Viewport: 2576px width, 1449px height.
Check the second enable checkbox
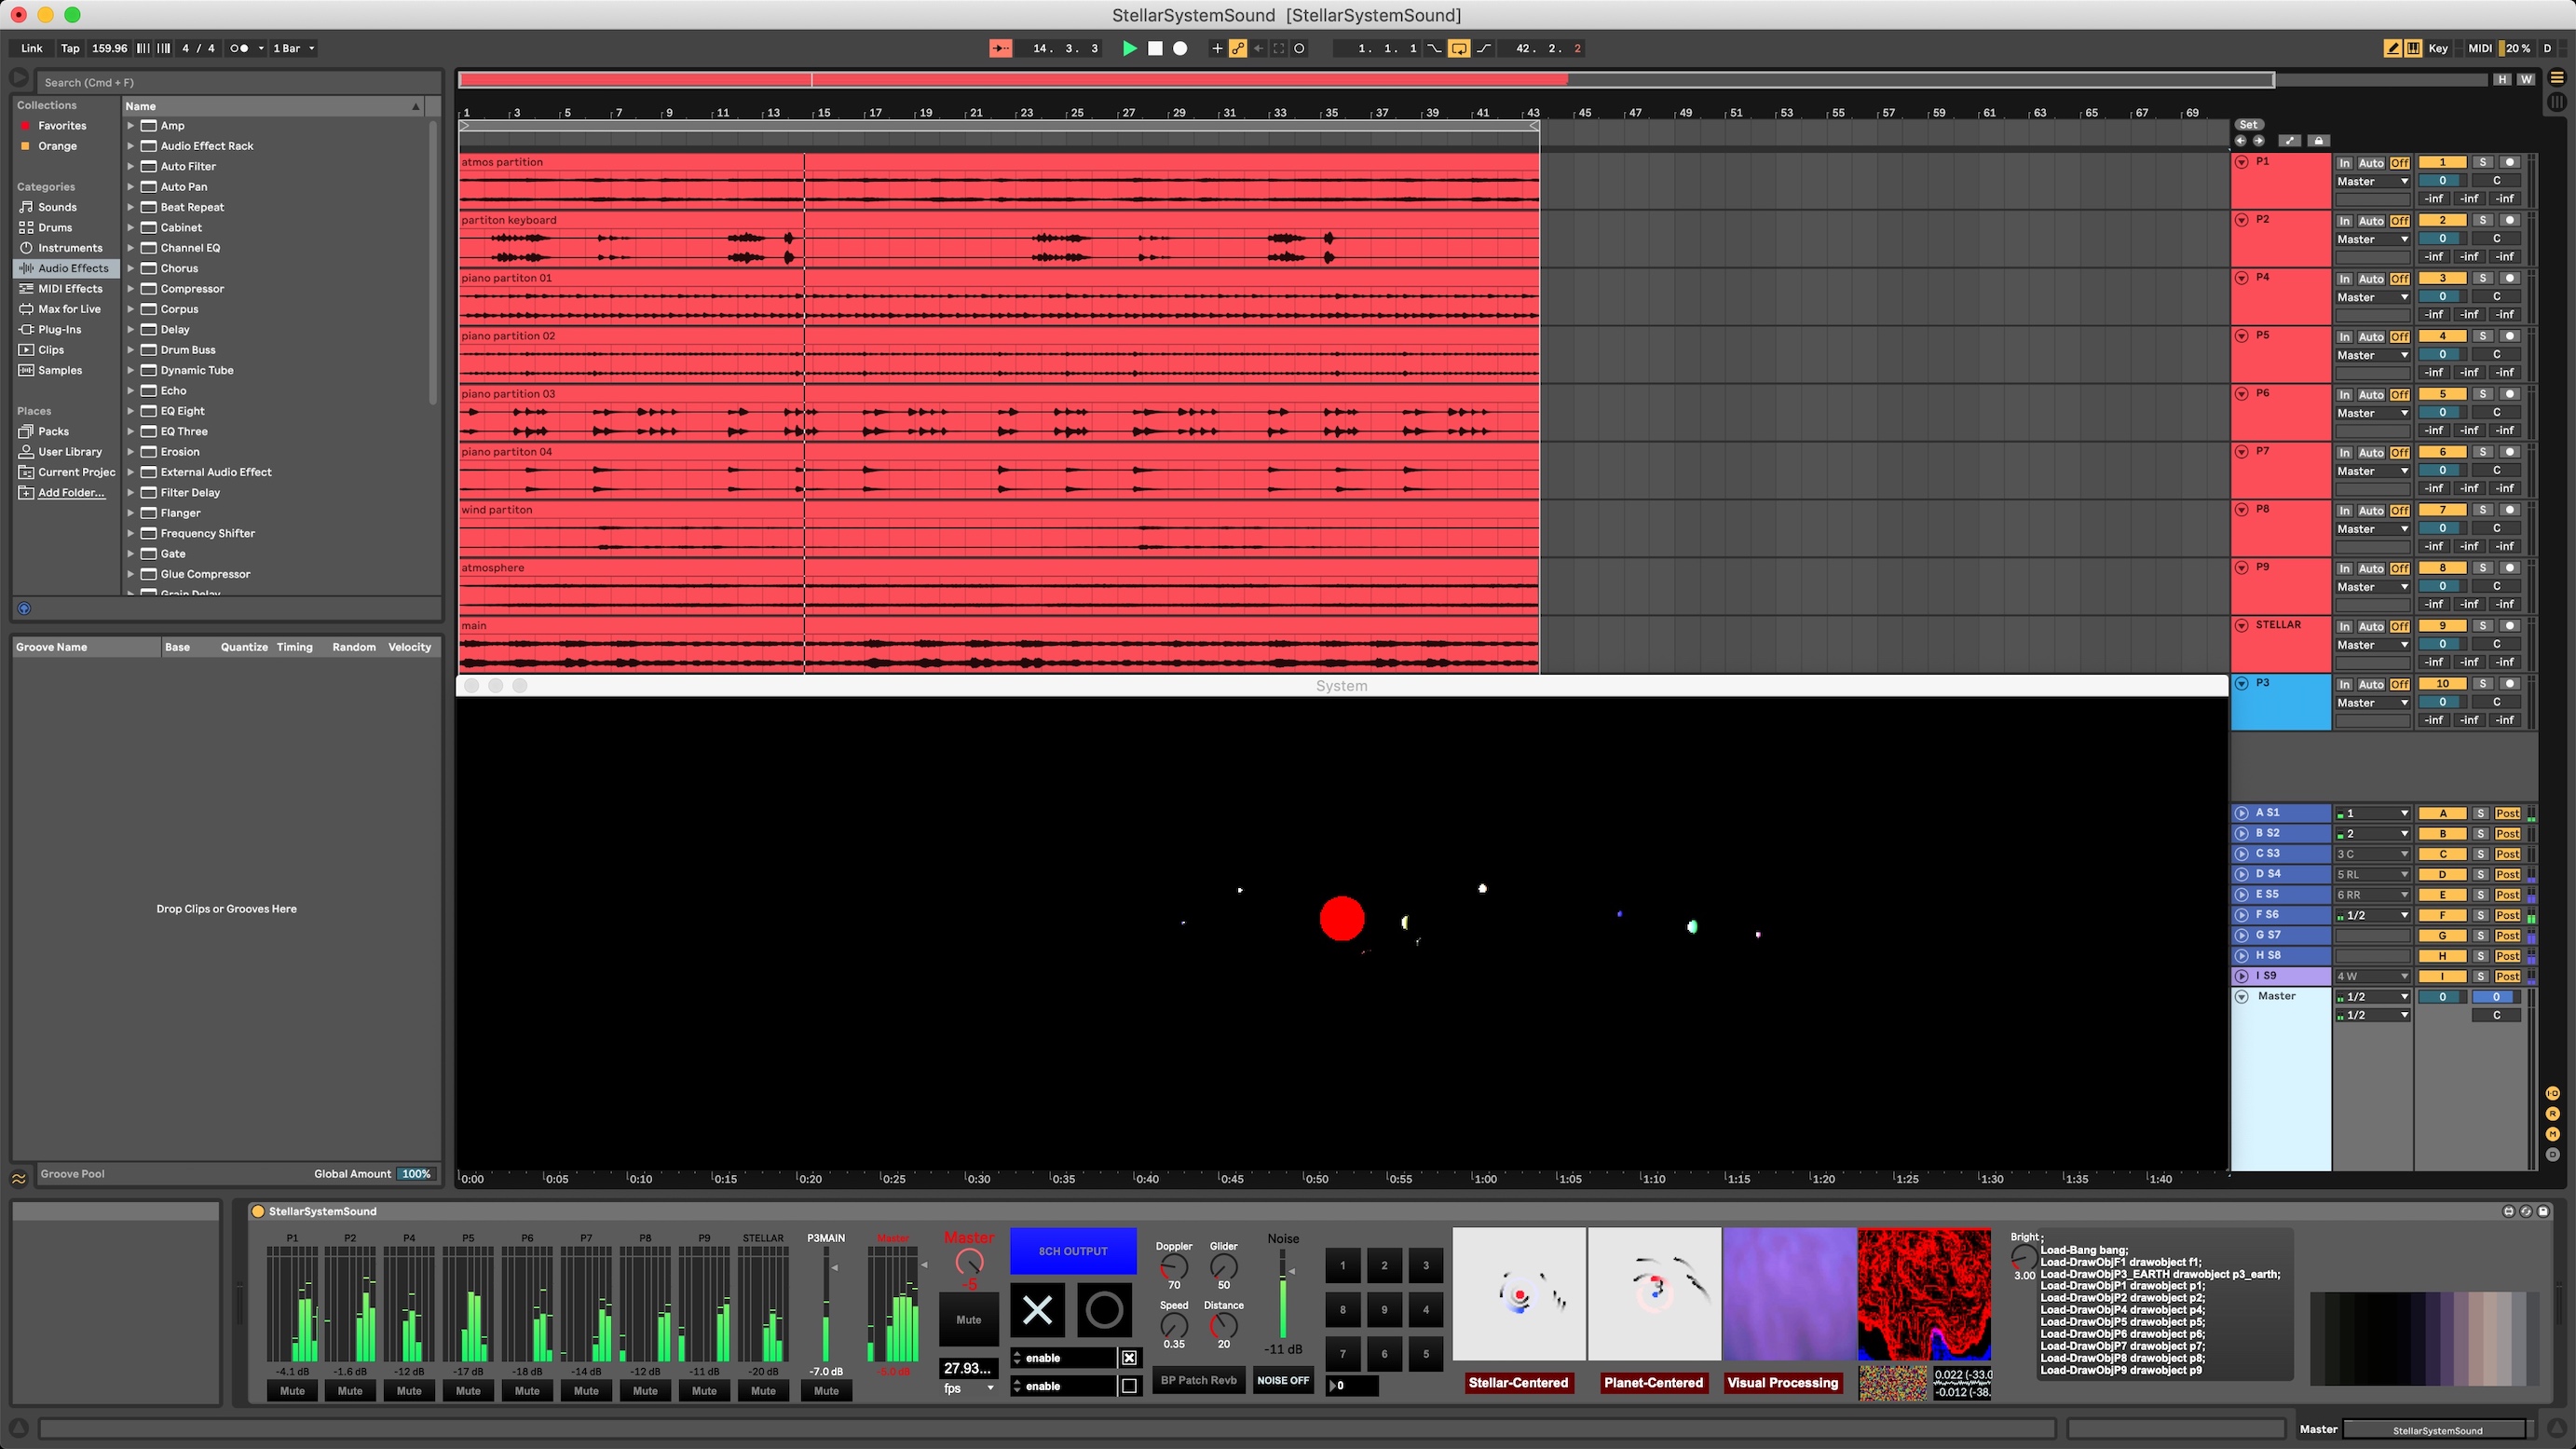[x=1129, y=1386]
